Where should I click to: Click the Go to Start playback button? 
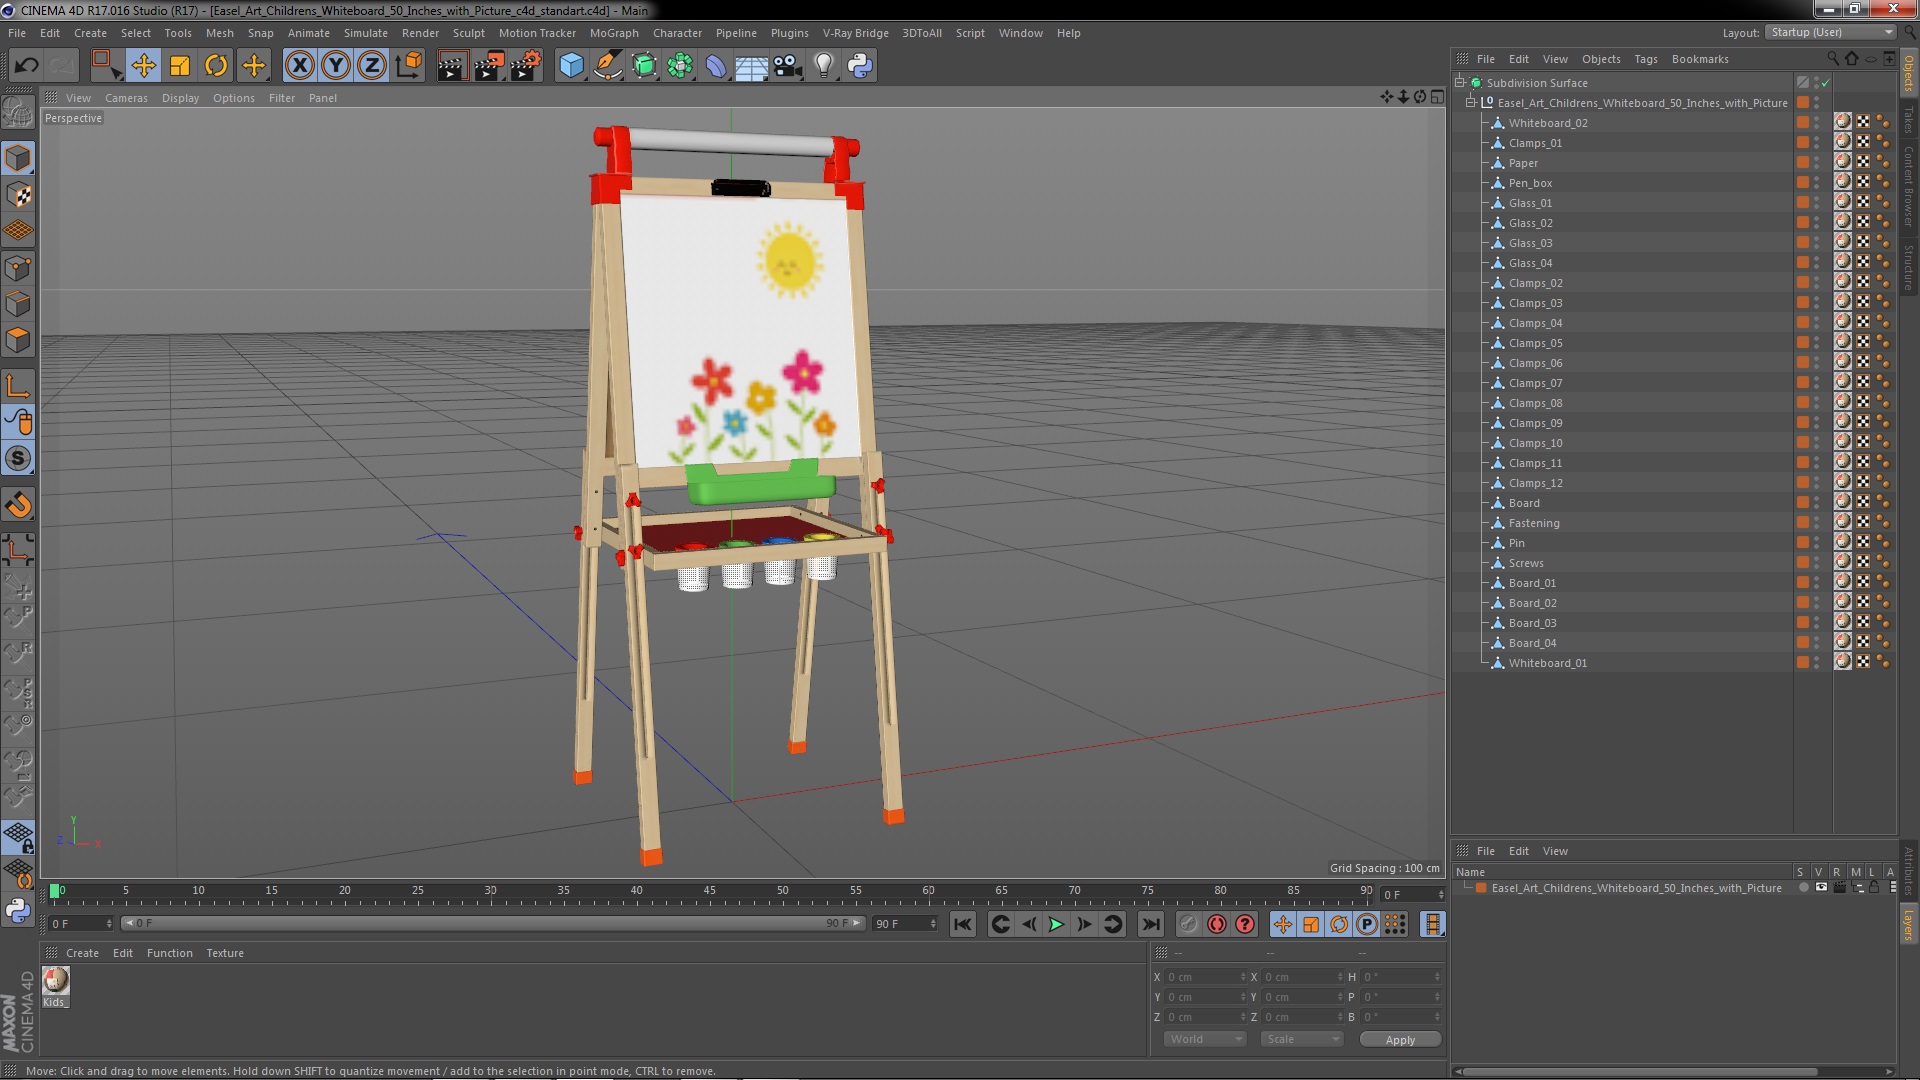pyautogui.click(x=962, y=924)
